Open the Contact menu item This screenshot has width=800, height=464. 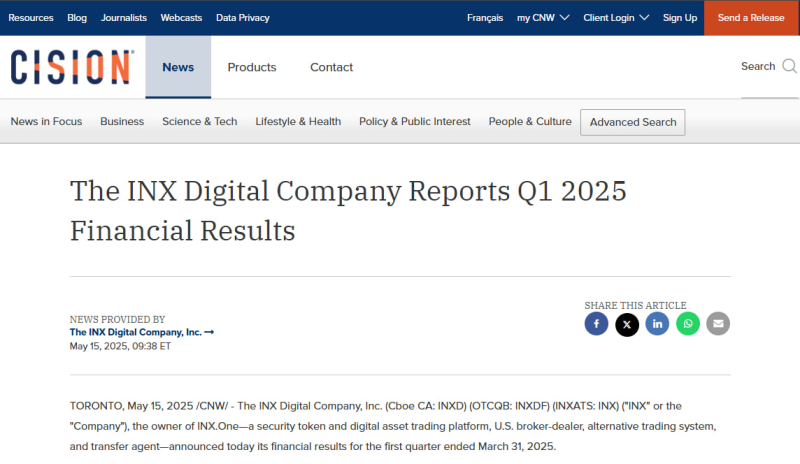click(x=331, y=67)
